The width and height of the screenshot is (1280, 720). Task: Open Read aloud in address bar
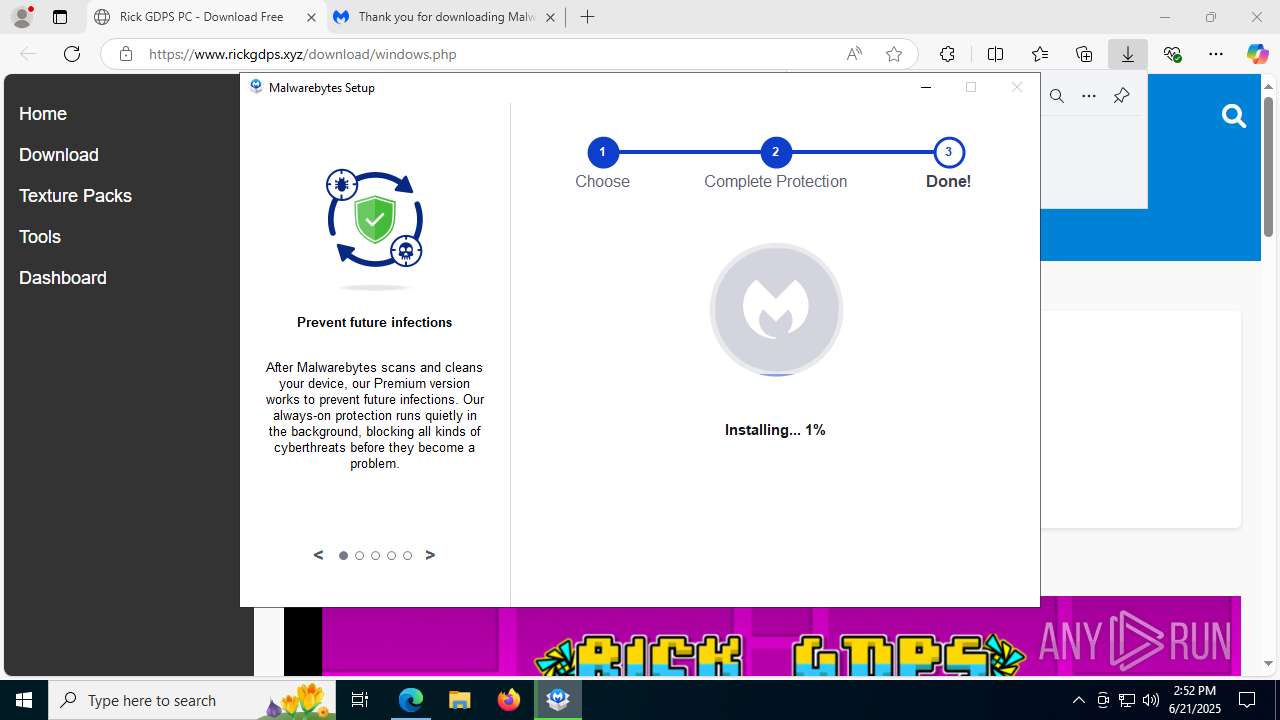tap(854, 54)
